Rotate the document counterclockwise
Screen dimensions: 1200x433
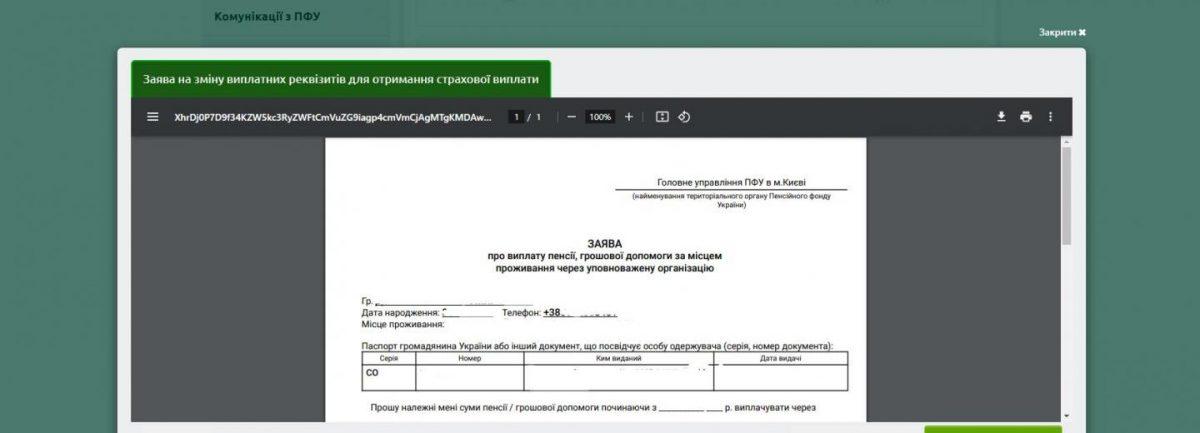(685, 117)
